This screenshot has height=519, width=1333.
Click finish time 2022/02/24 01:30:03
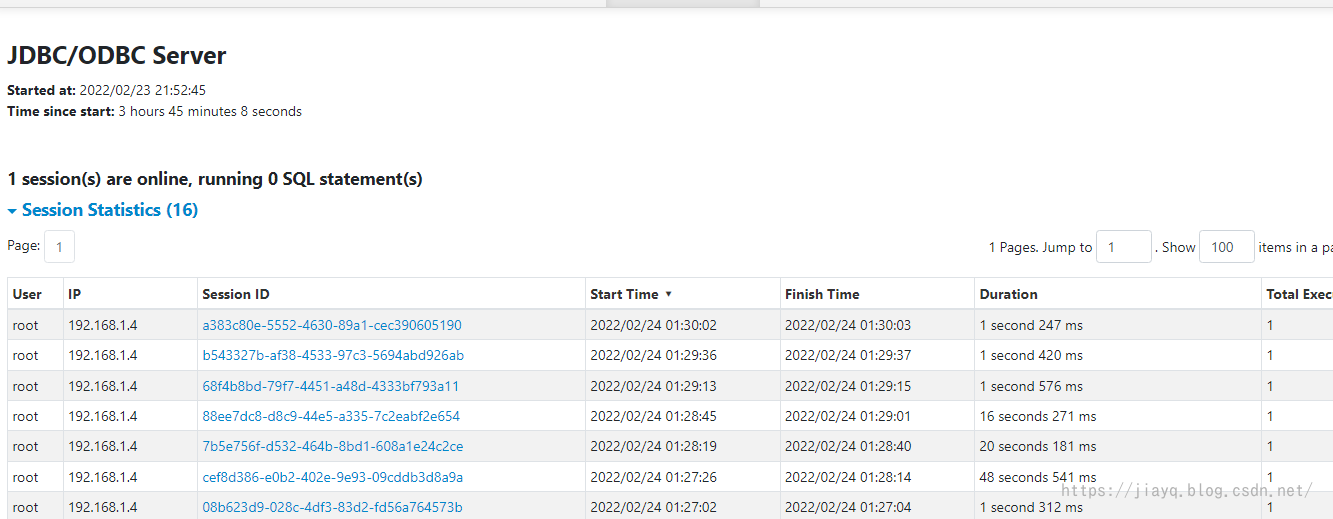(x=848, y=325)
